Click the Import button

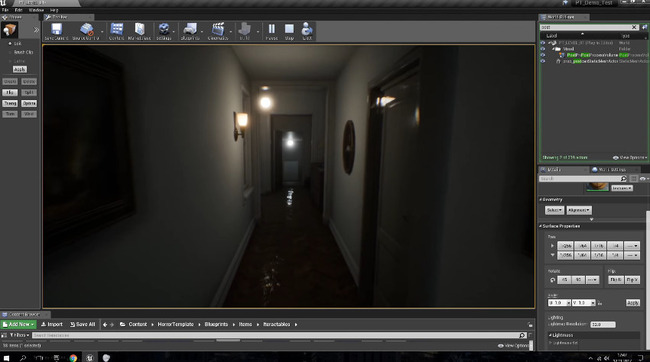pyautogui.click(x=52, y=324)
